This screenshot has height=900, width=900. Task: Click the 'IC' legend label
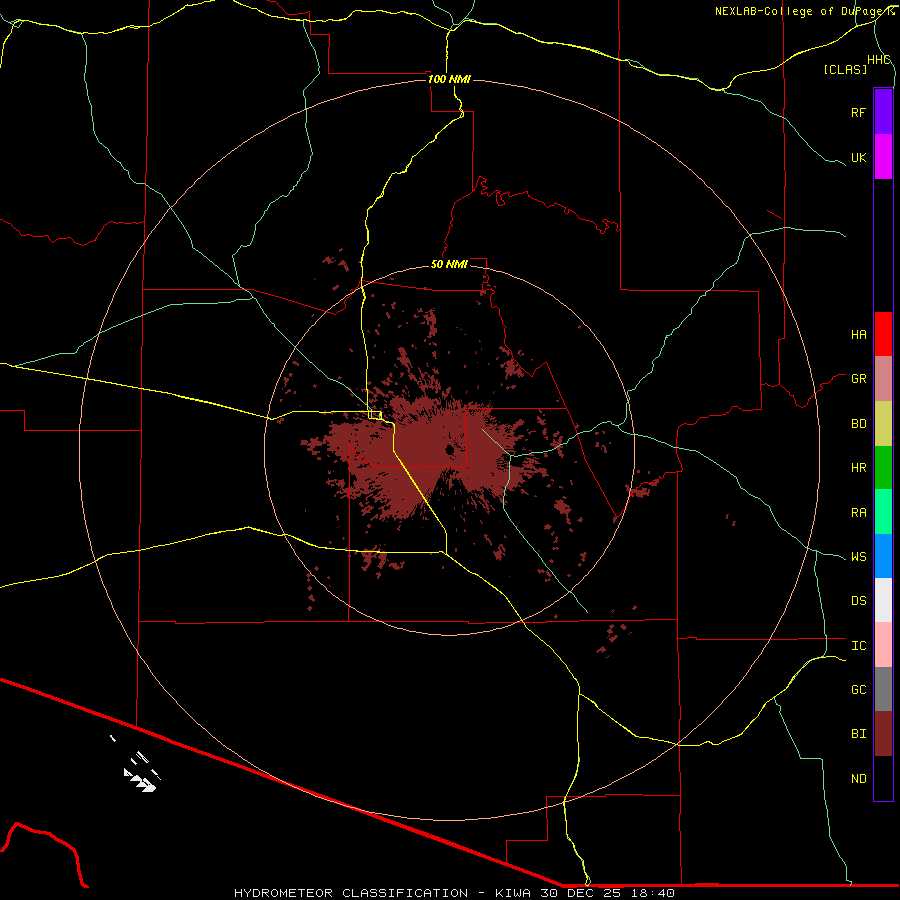point(858,646)
